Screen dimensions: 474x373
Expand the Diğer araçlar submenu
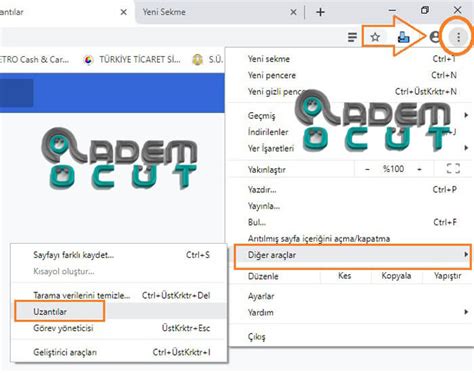pos(353,255)
